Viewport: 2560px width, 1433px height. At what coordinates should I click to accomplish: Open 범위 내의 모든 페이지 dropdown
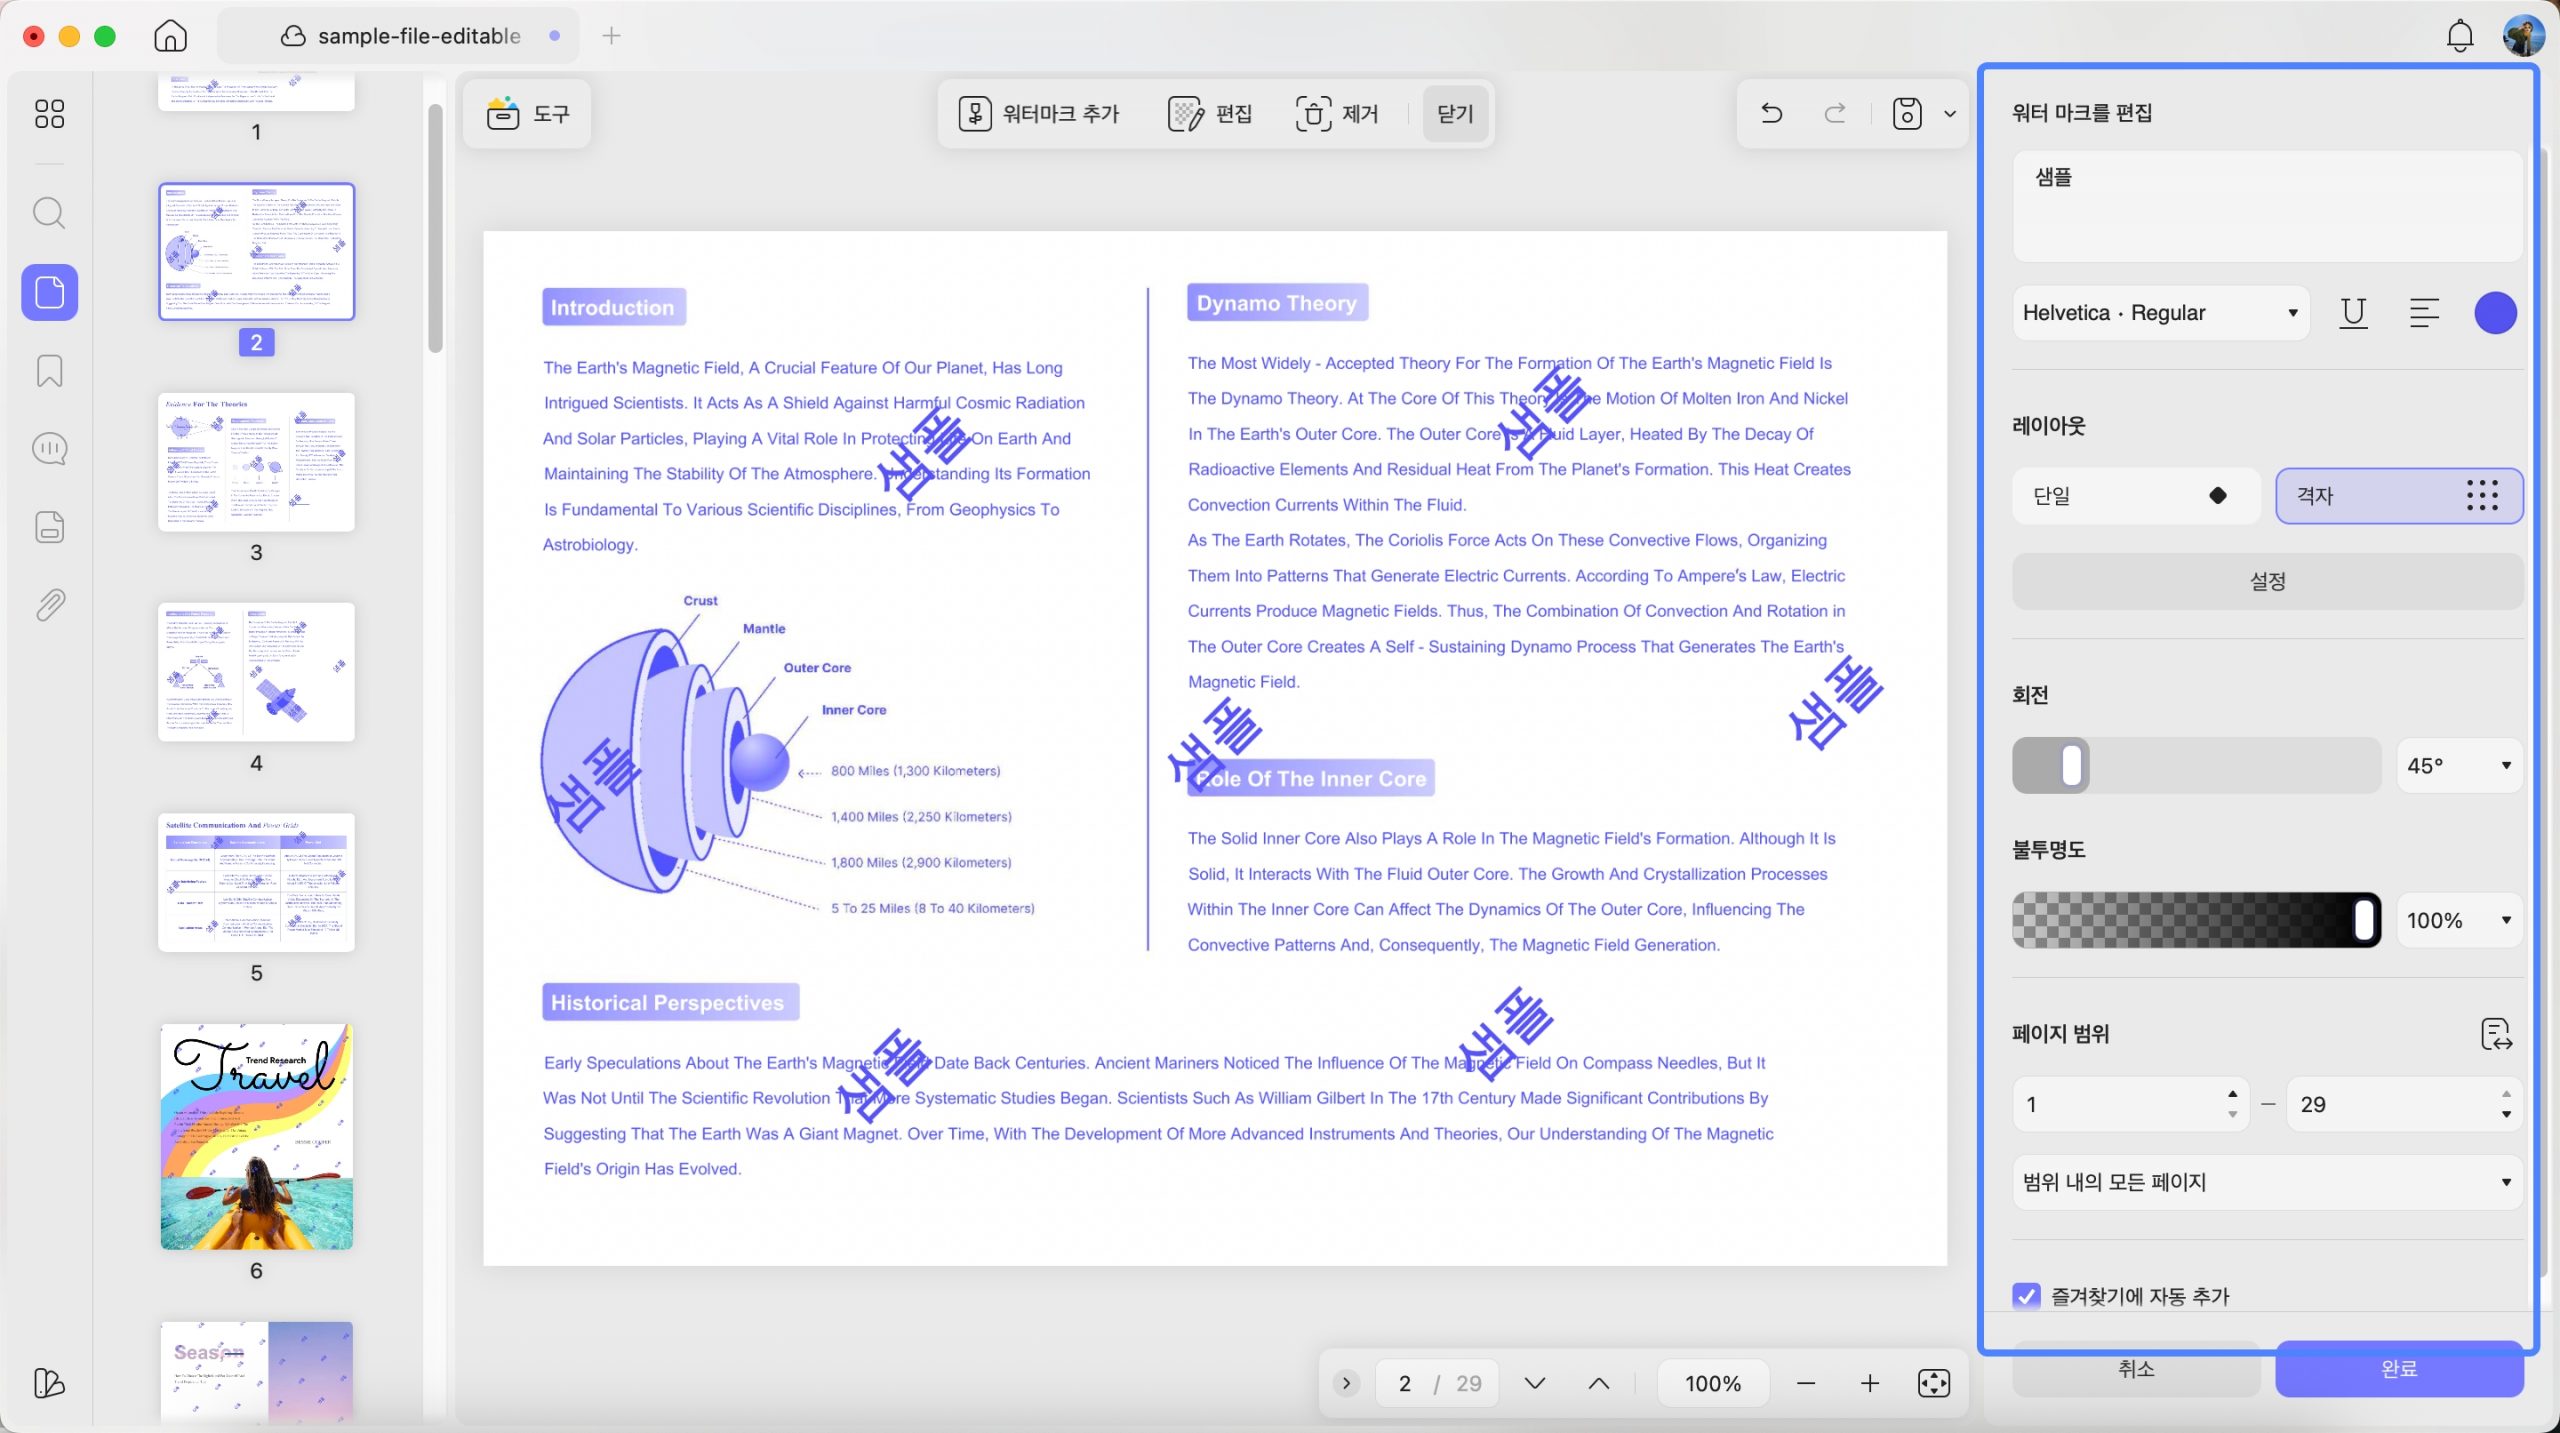click(2267, 1182)
